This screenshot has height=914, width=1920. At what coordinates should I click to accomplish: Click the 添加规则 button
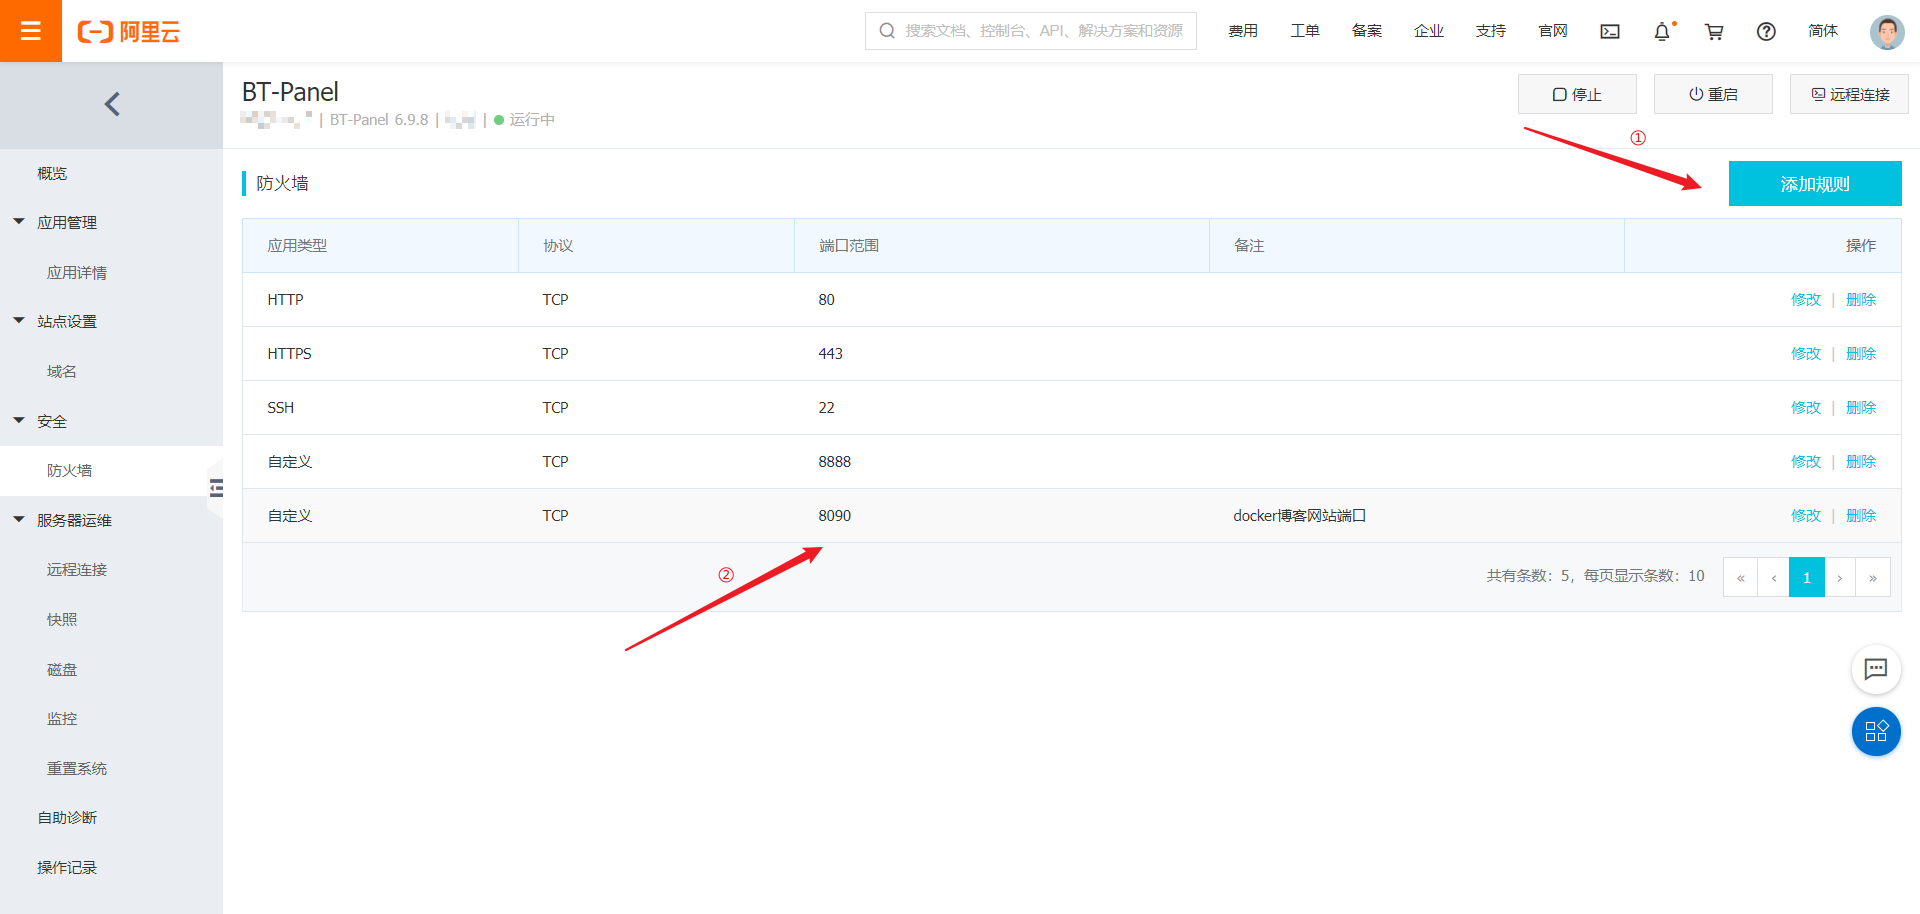[x=1815, y=184]
